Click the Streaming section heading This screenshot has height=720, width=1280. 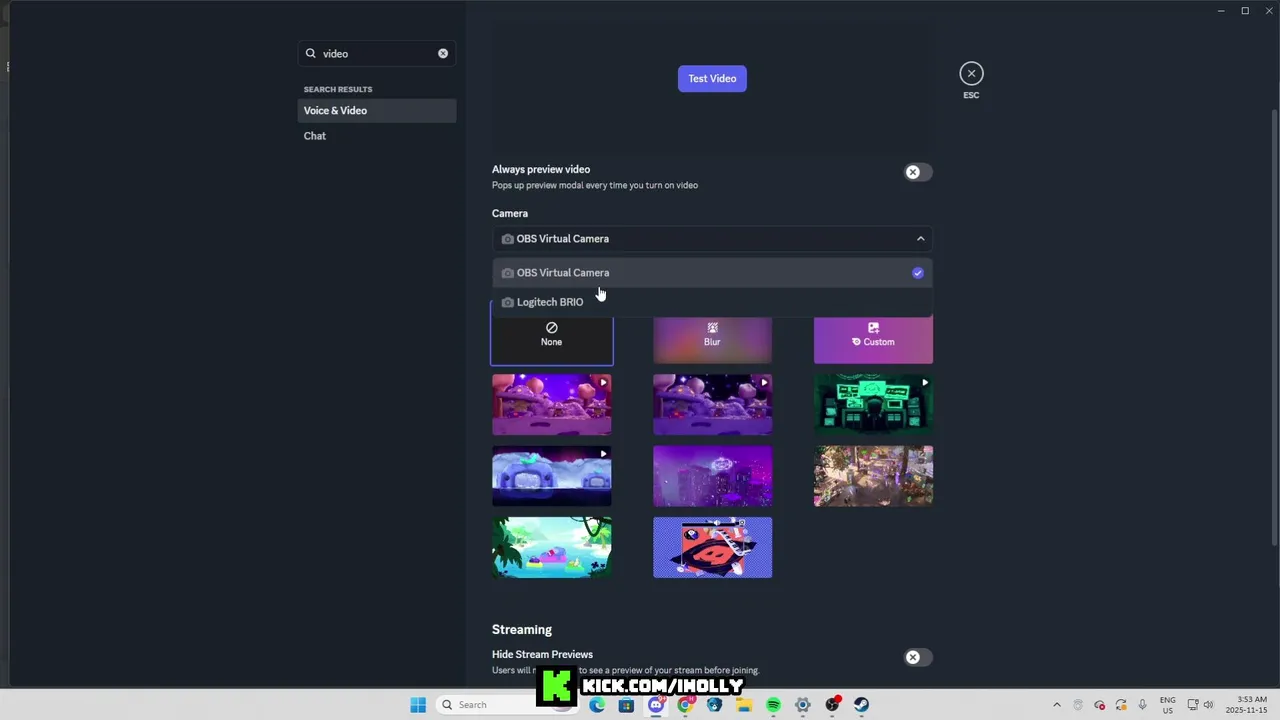(522, 630)
